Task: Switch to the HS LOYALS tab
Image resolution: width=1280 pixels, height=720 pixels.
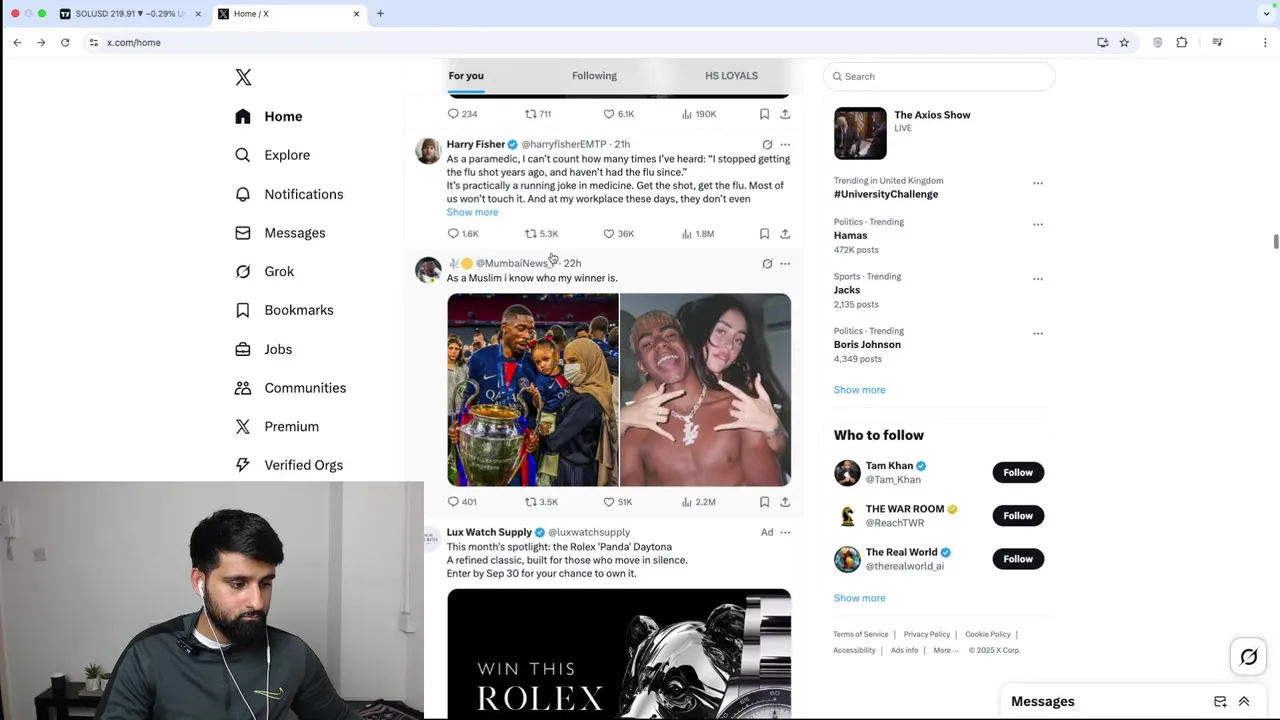Action: pos(731,76)
